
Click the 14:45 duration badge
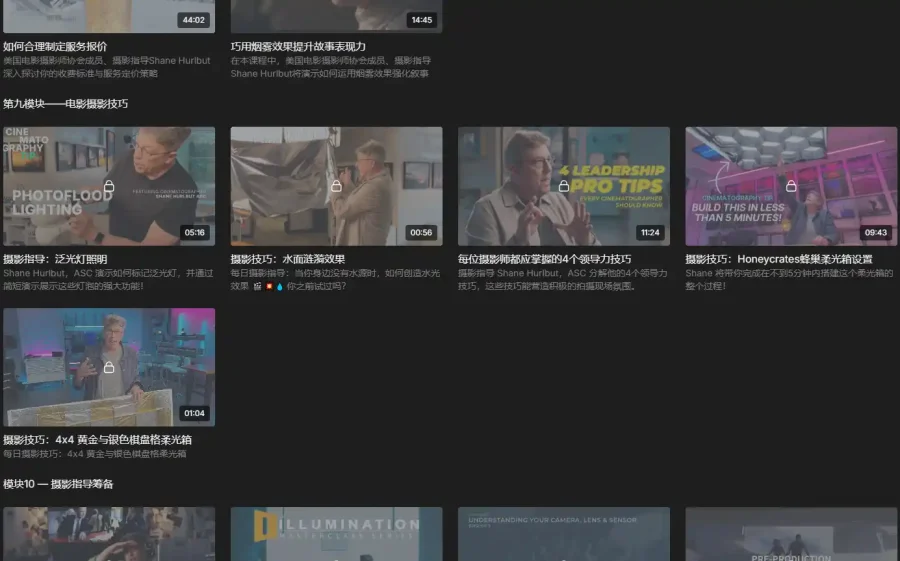pos(422,20)
